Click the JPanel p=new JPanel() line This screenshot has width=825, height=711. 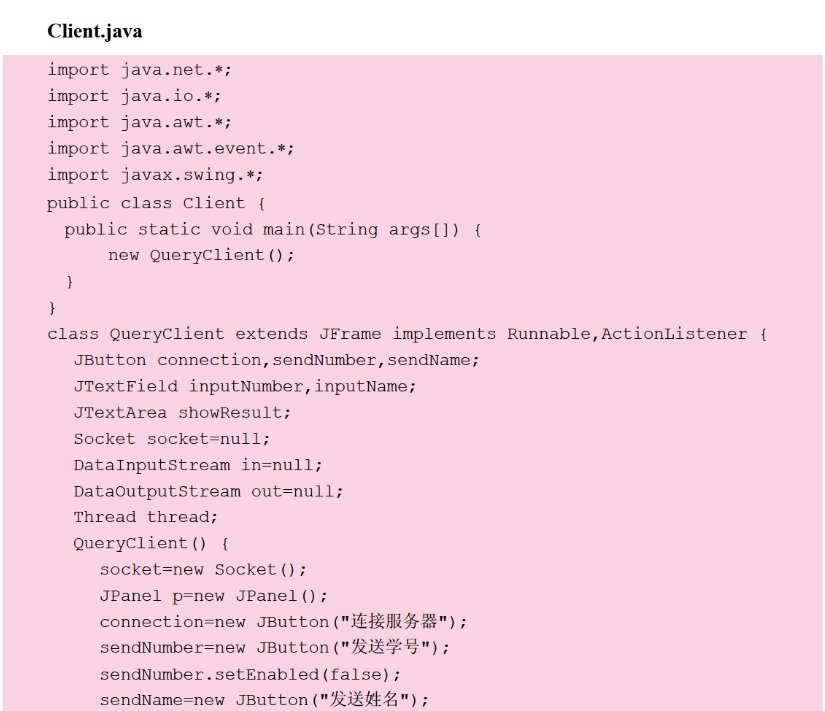click(x=213, y=596)
